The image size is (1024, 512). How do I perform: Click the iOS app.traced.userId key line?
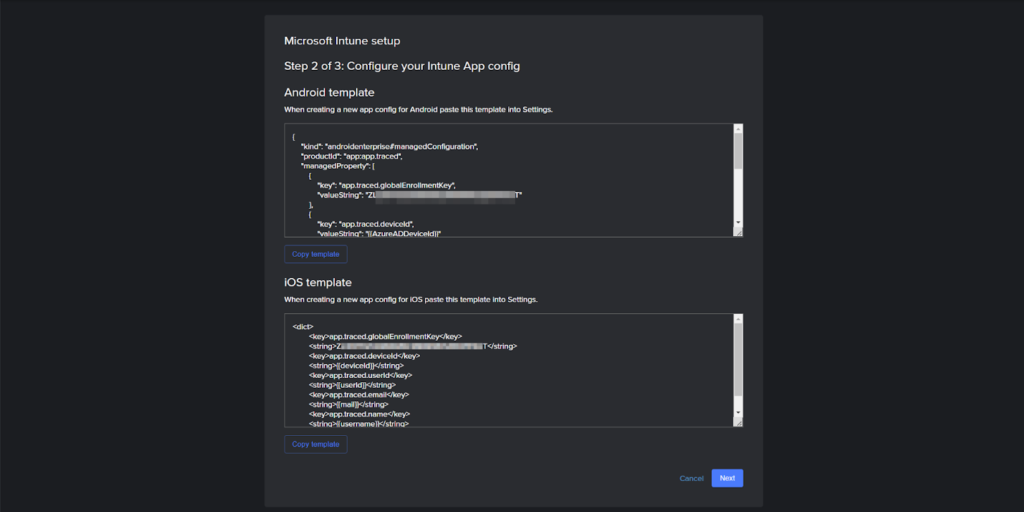tap(360, 375)
